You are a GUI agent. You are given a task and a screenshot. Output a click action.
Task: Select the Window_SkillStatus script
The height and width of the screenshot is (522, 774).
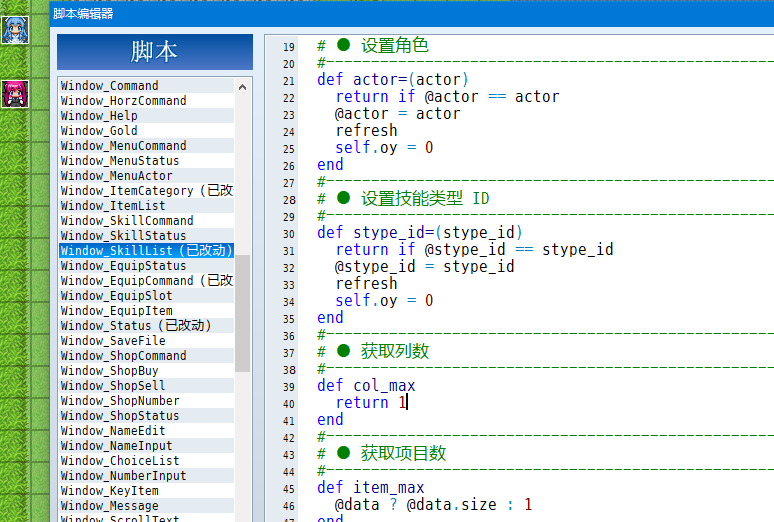(147, 236)
